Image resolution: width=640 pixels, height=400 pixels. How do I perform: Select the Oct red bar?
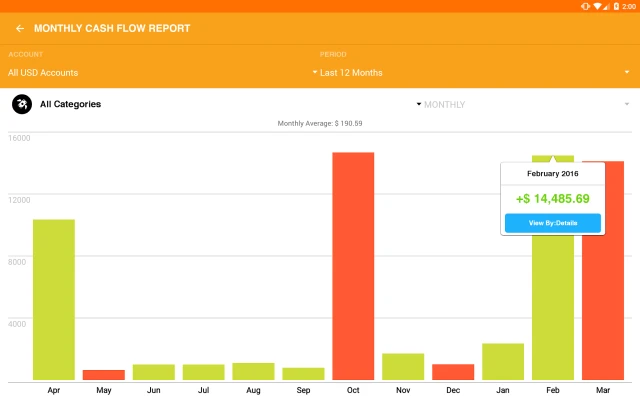(353, 266)
